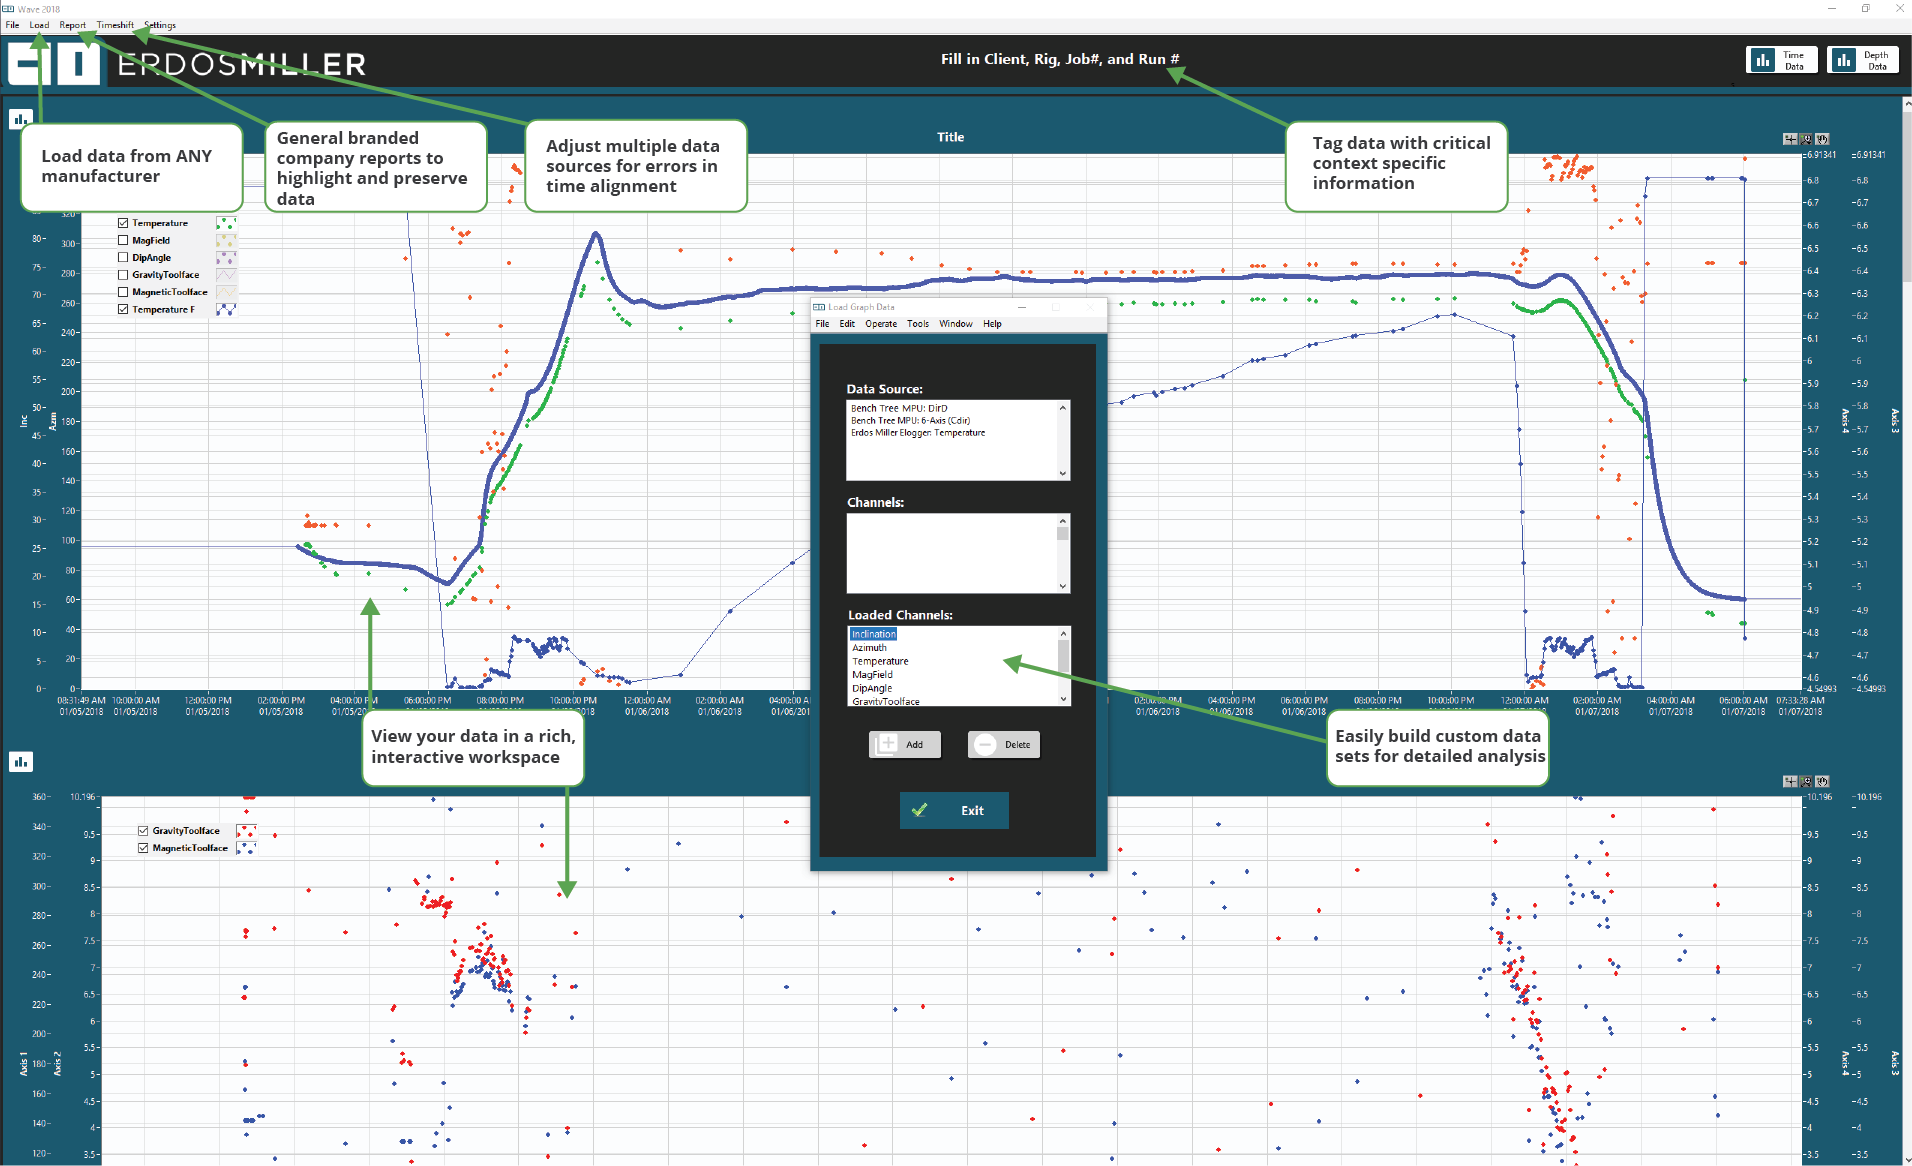Viewport: 1912px width, 1166px height.
Task: Select Bench Tree MPU: DirD data source
Action: 899,408
